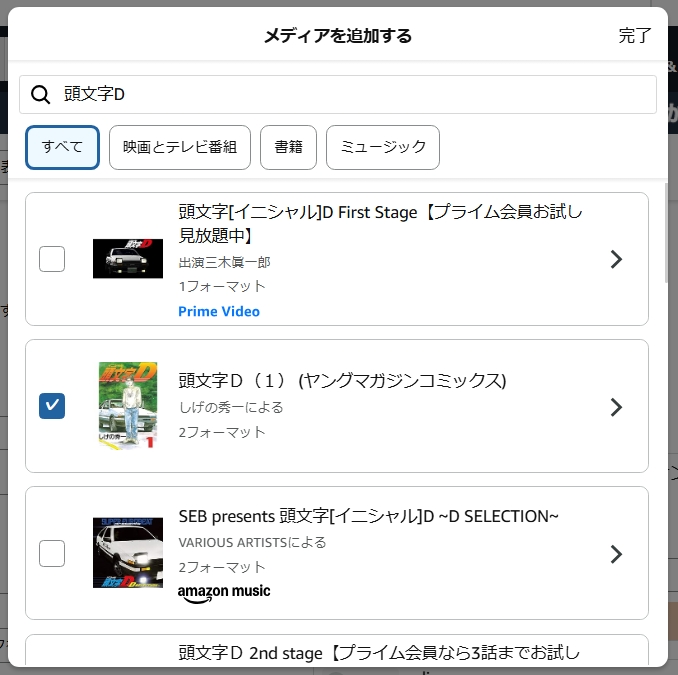Click 完了 to finish adding media
678x675 pixels.
coord(634,35)
